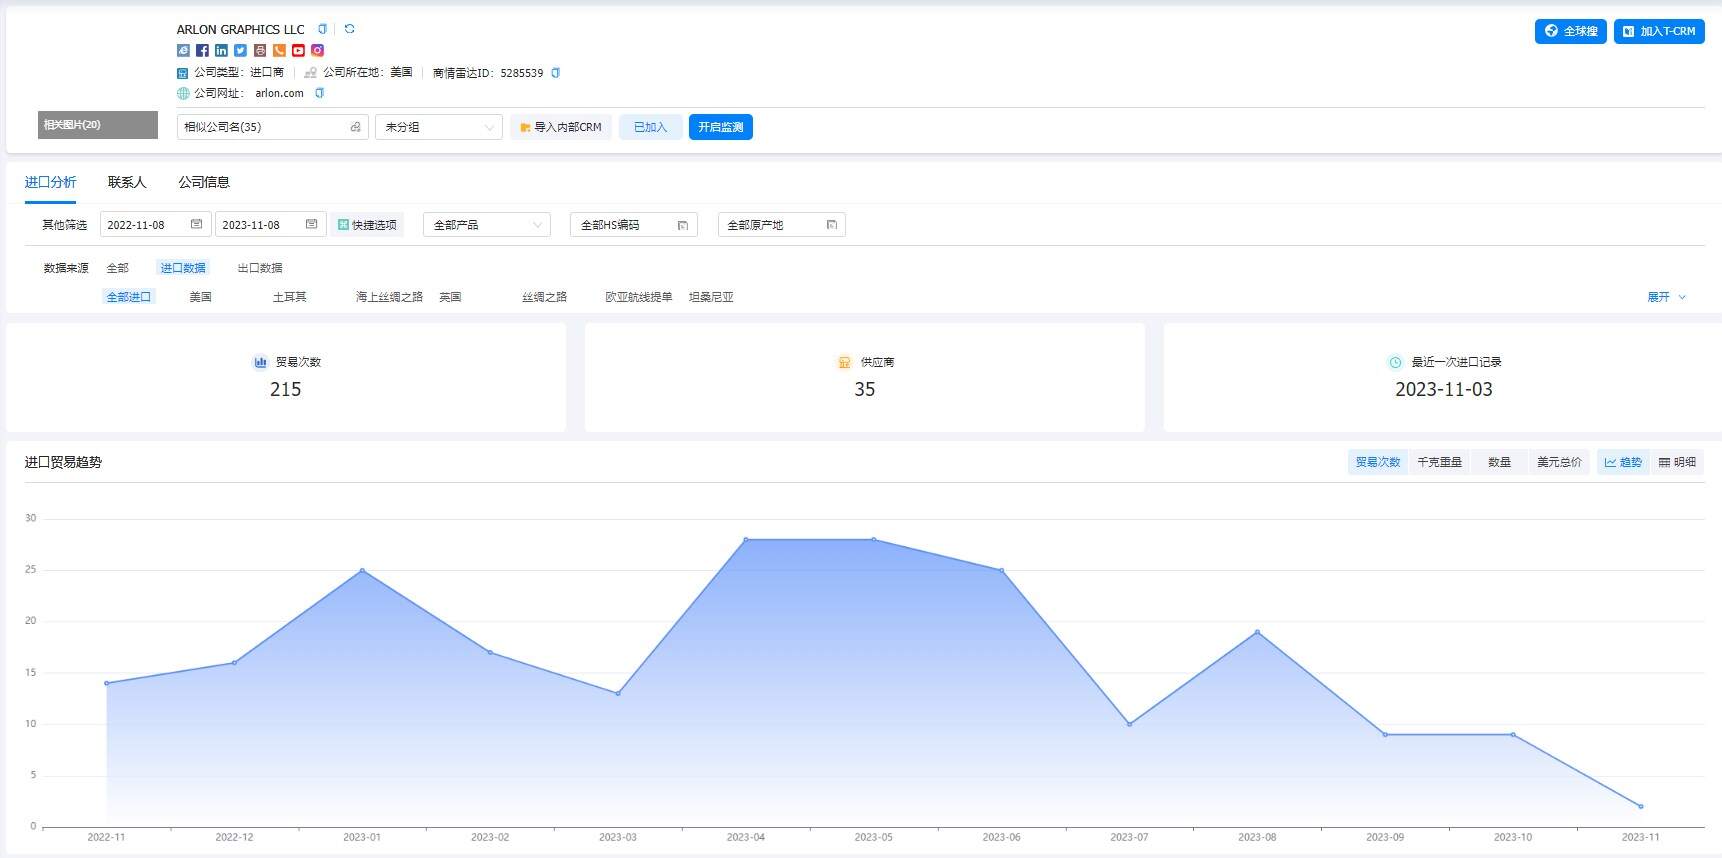Switch to the 联系人 tab
Screen dimensions: 1722x858
click(x=127, y=182)
